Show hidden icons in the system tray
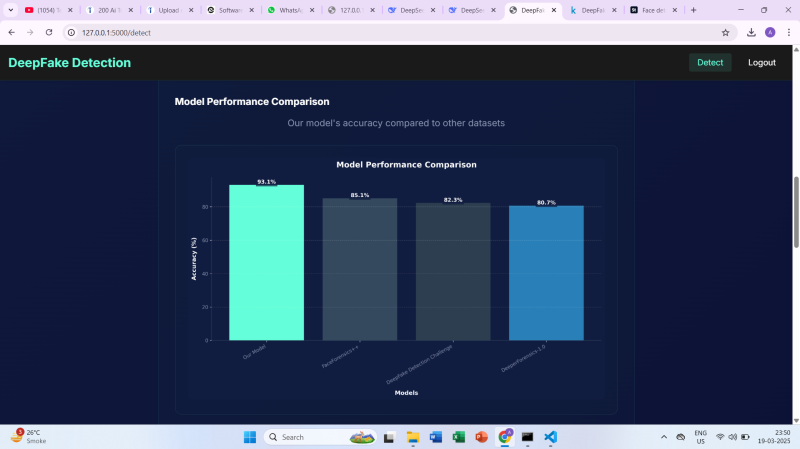This screenshot has width=800, height=449. point(664,437)
